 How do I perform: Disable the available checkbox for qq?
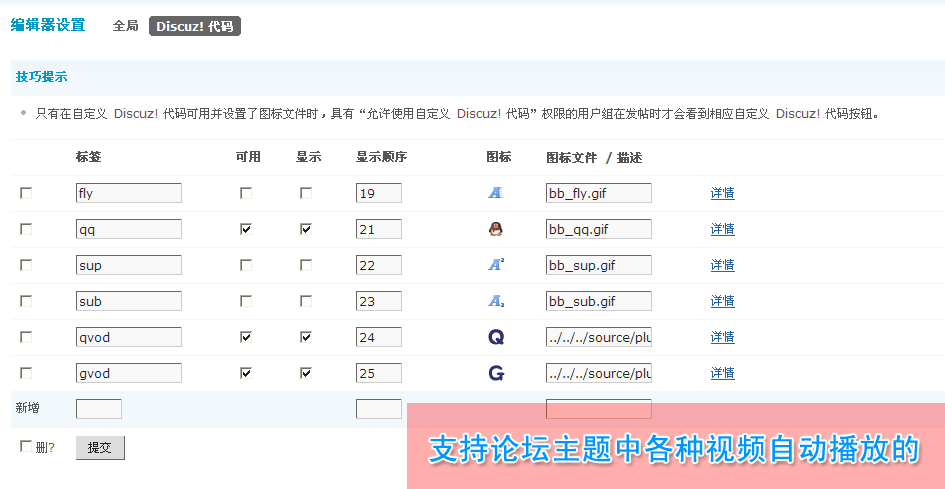[246, 229]
